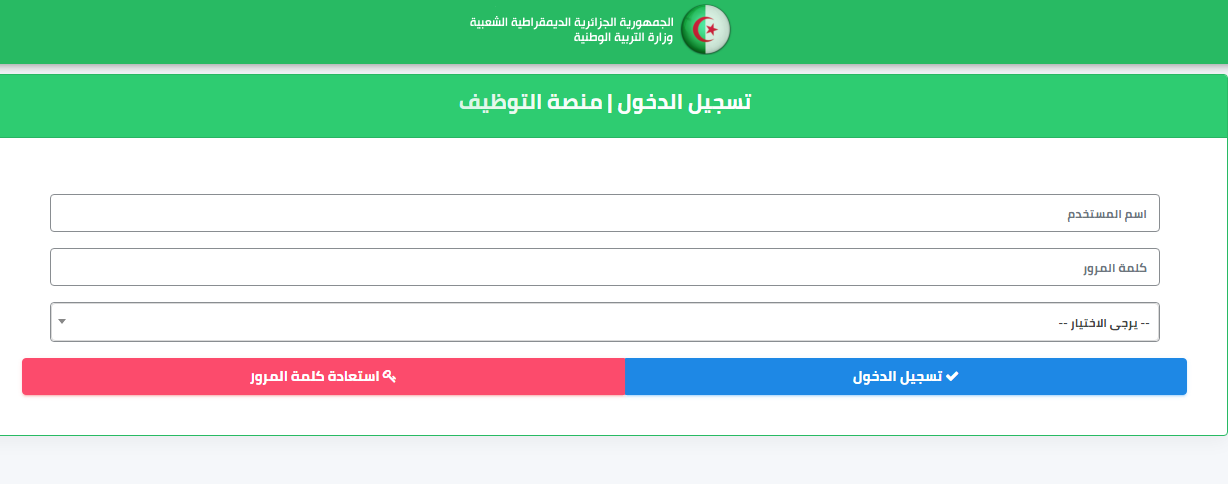Click the blue تسجيل الدخول button
The width and height of the screenshot is (1228, 484).
(906, 376)
